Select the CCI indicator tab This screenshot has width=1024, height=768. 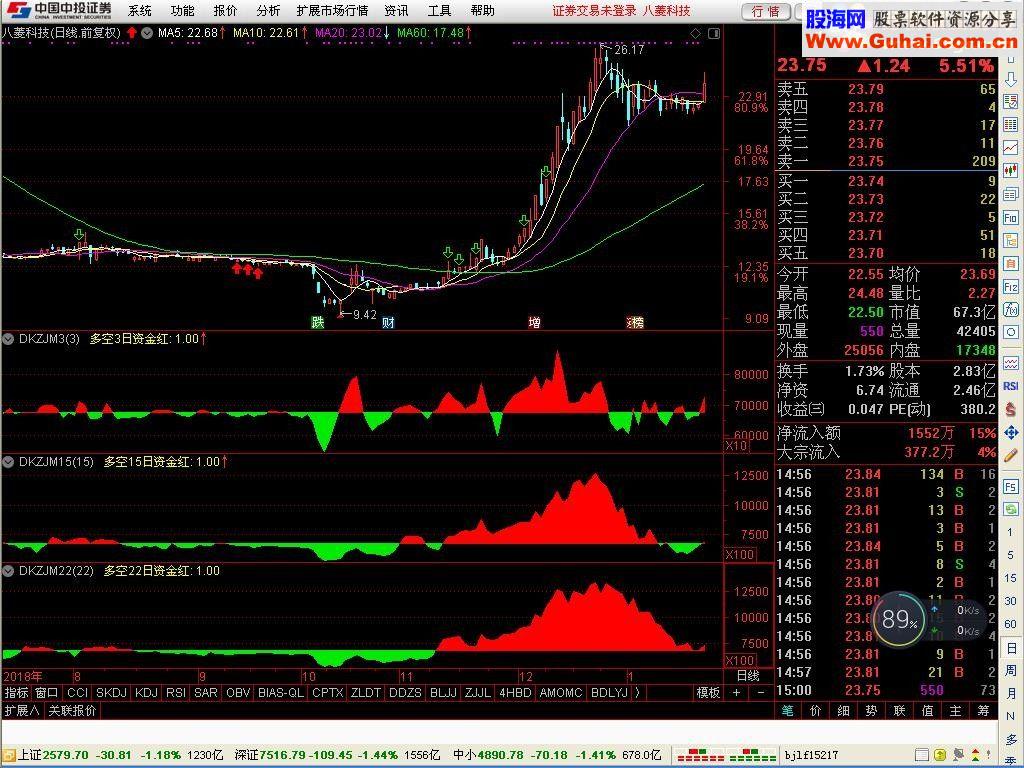pos(77,692)
